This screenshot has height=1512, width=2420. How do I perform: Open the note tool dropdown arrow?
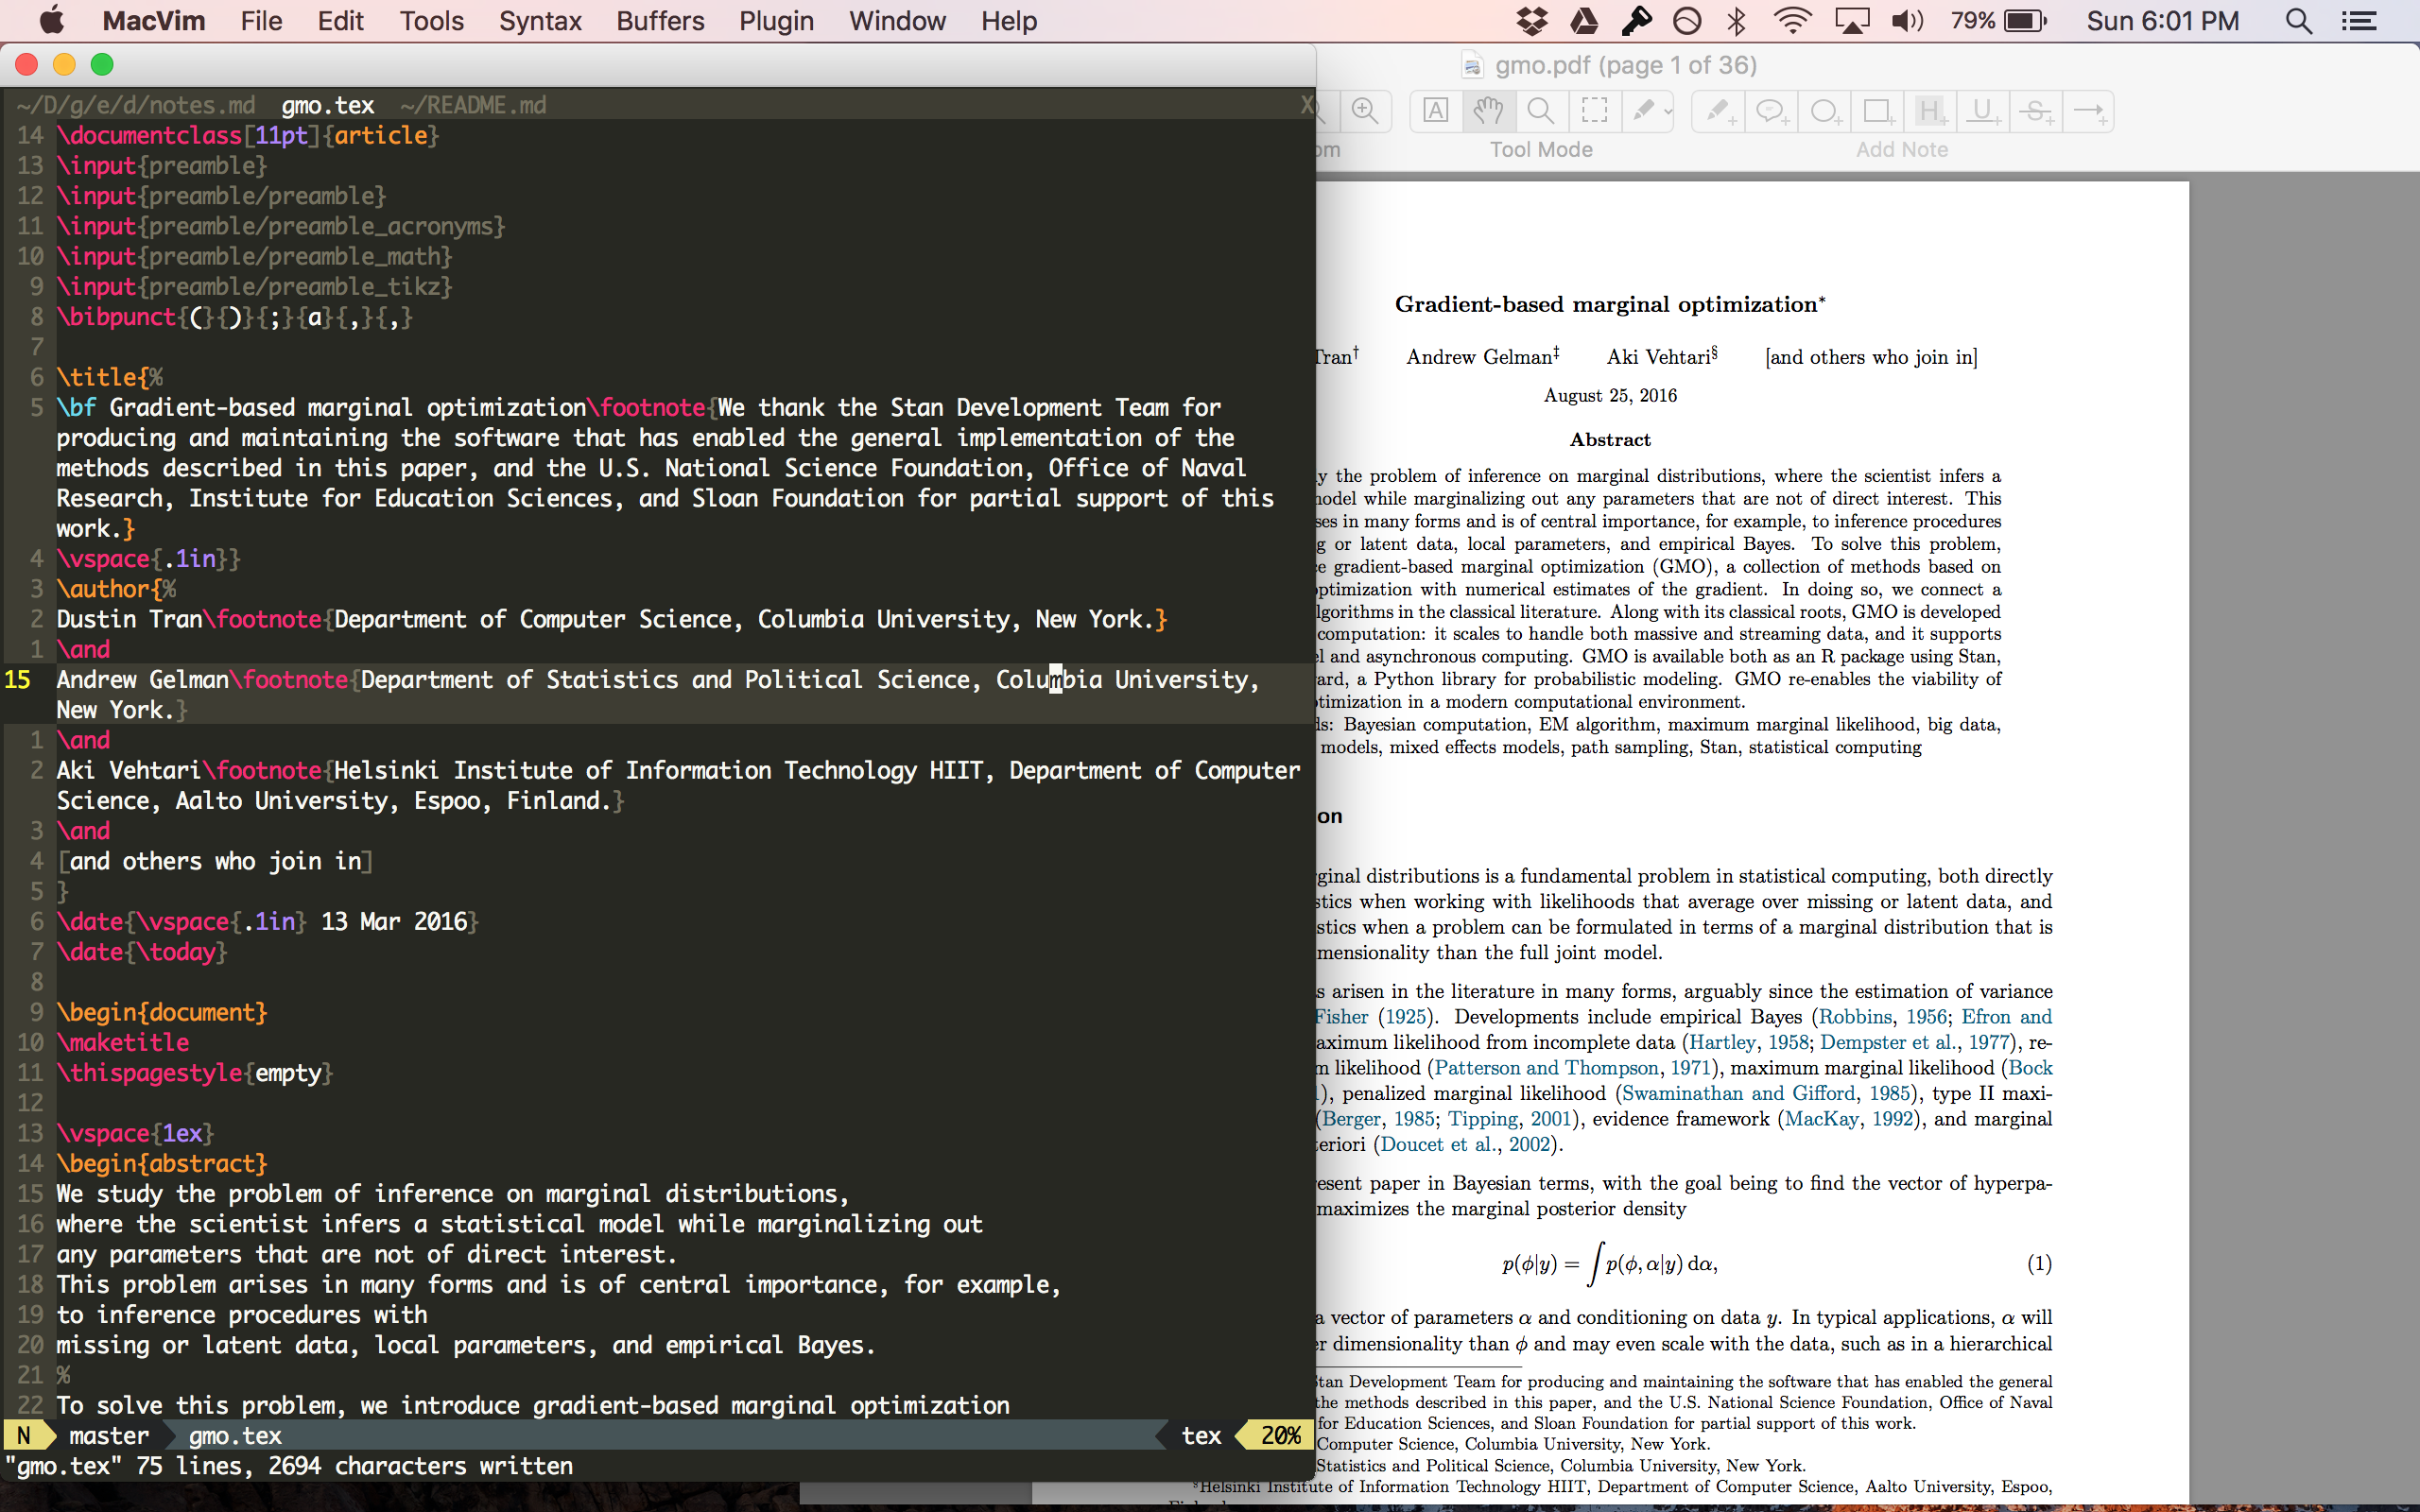(x=1668, y=112)
